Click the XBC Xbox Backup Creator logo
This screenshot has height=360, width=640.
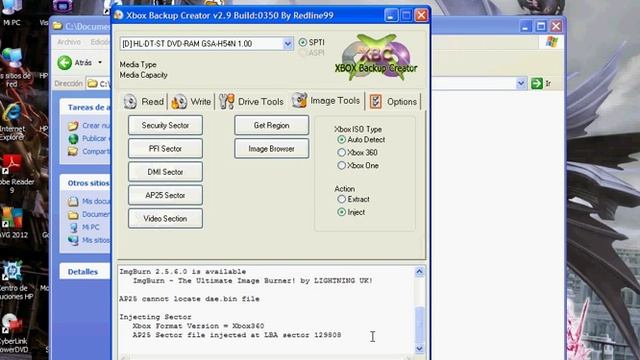click(x=376, y=57)
